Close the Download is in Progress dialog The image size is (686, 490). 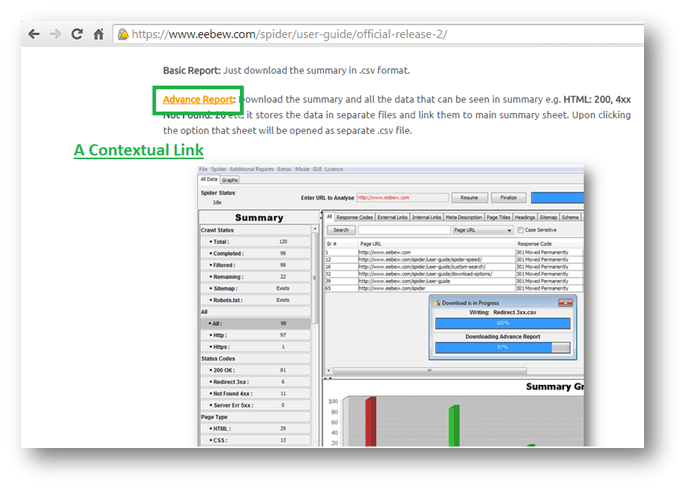(x=565, y=303)
